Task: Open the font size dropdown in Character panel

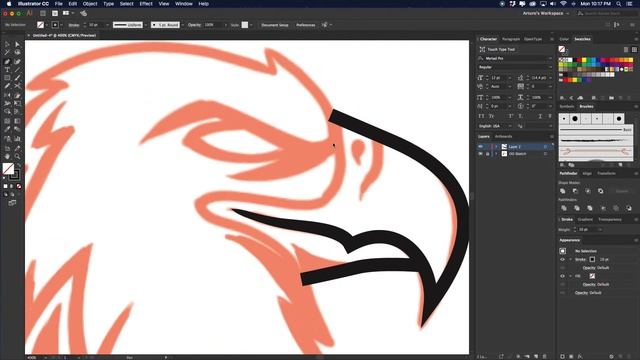Action: pos(510,78)
